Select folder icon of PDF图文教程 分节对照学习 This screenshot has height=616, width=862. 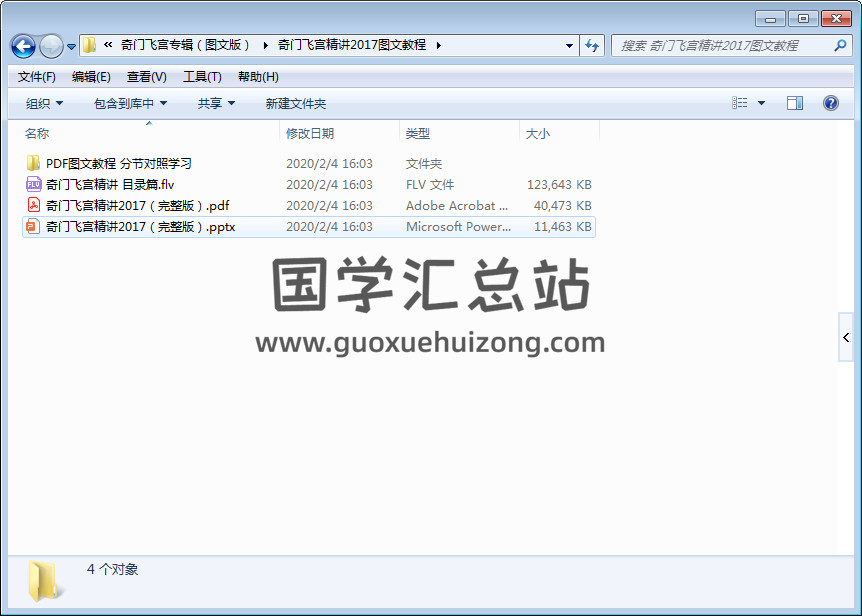pos(33,163)
